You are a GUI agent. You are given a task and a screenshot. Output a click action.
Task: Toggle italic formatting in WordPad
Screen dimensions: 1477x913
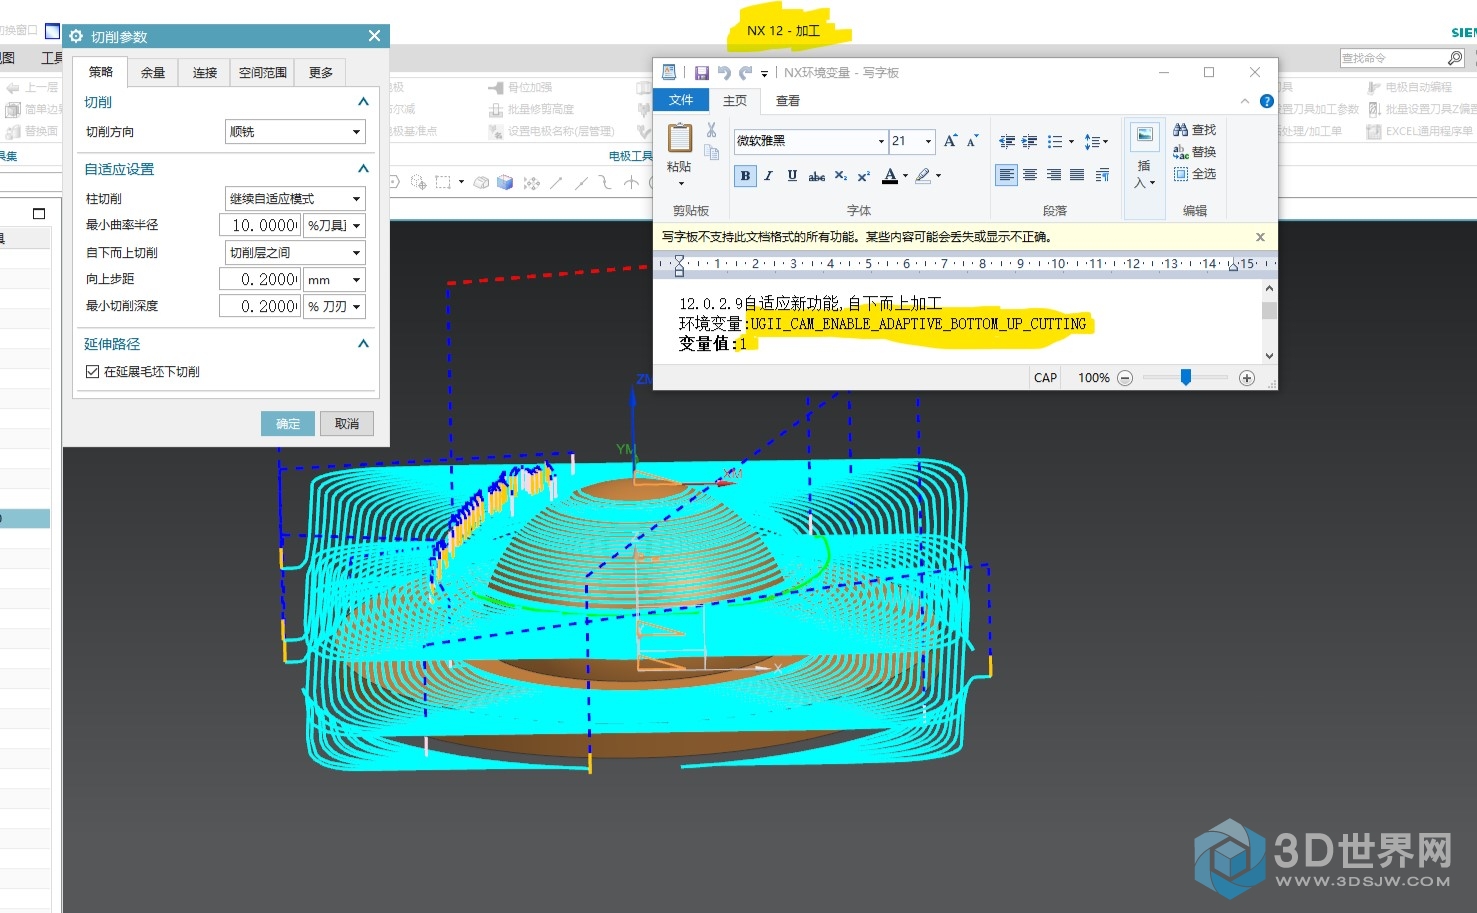(x=768, y=176)
